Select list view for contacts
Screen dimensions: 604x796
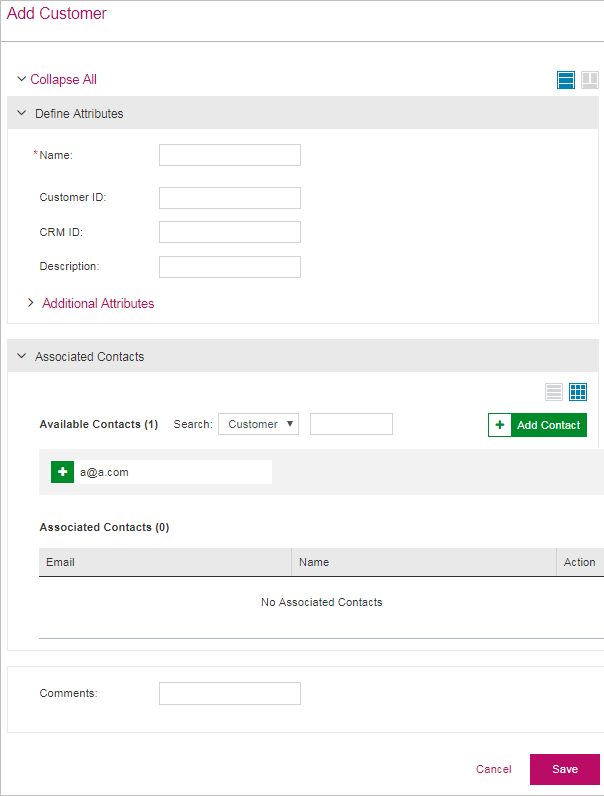[x=554, y=392]
